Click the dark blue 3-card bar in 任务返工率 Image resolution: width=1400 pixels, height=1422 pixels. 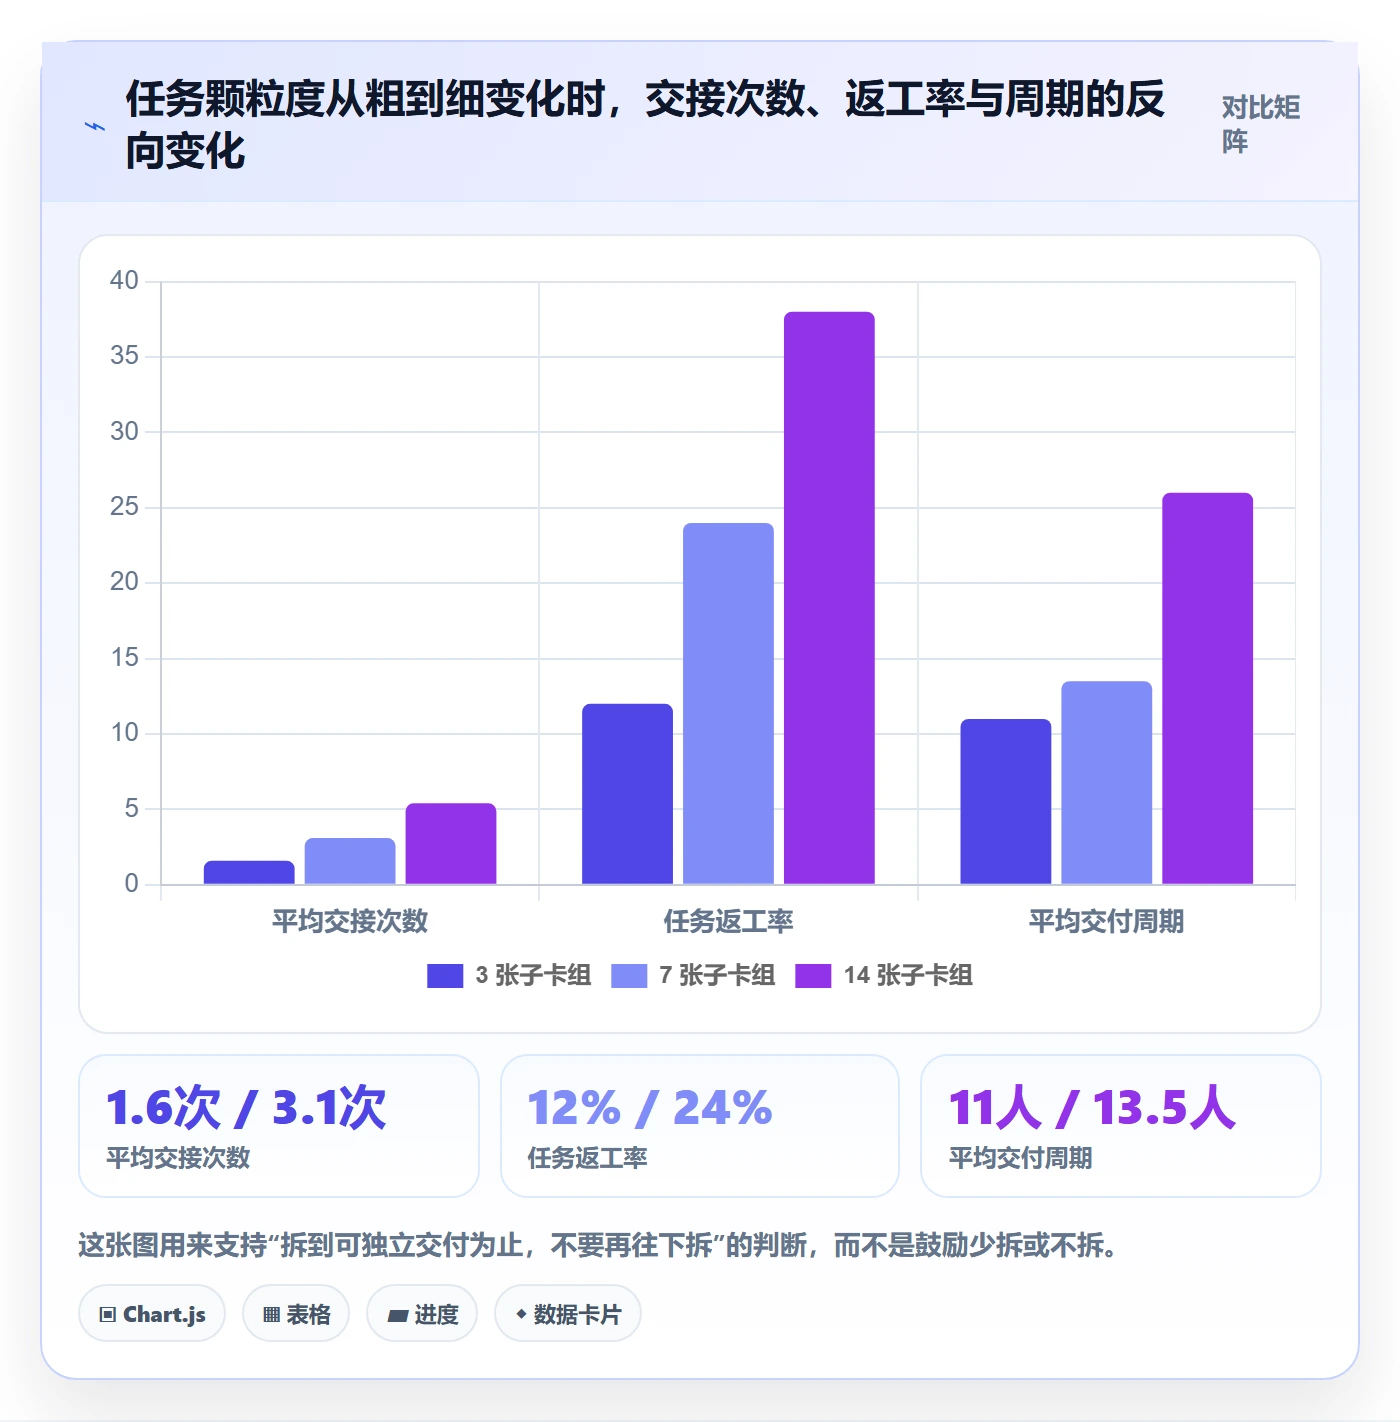pos(627,794)
